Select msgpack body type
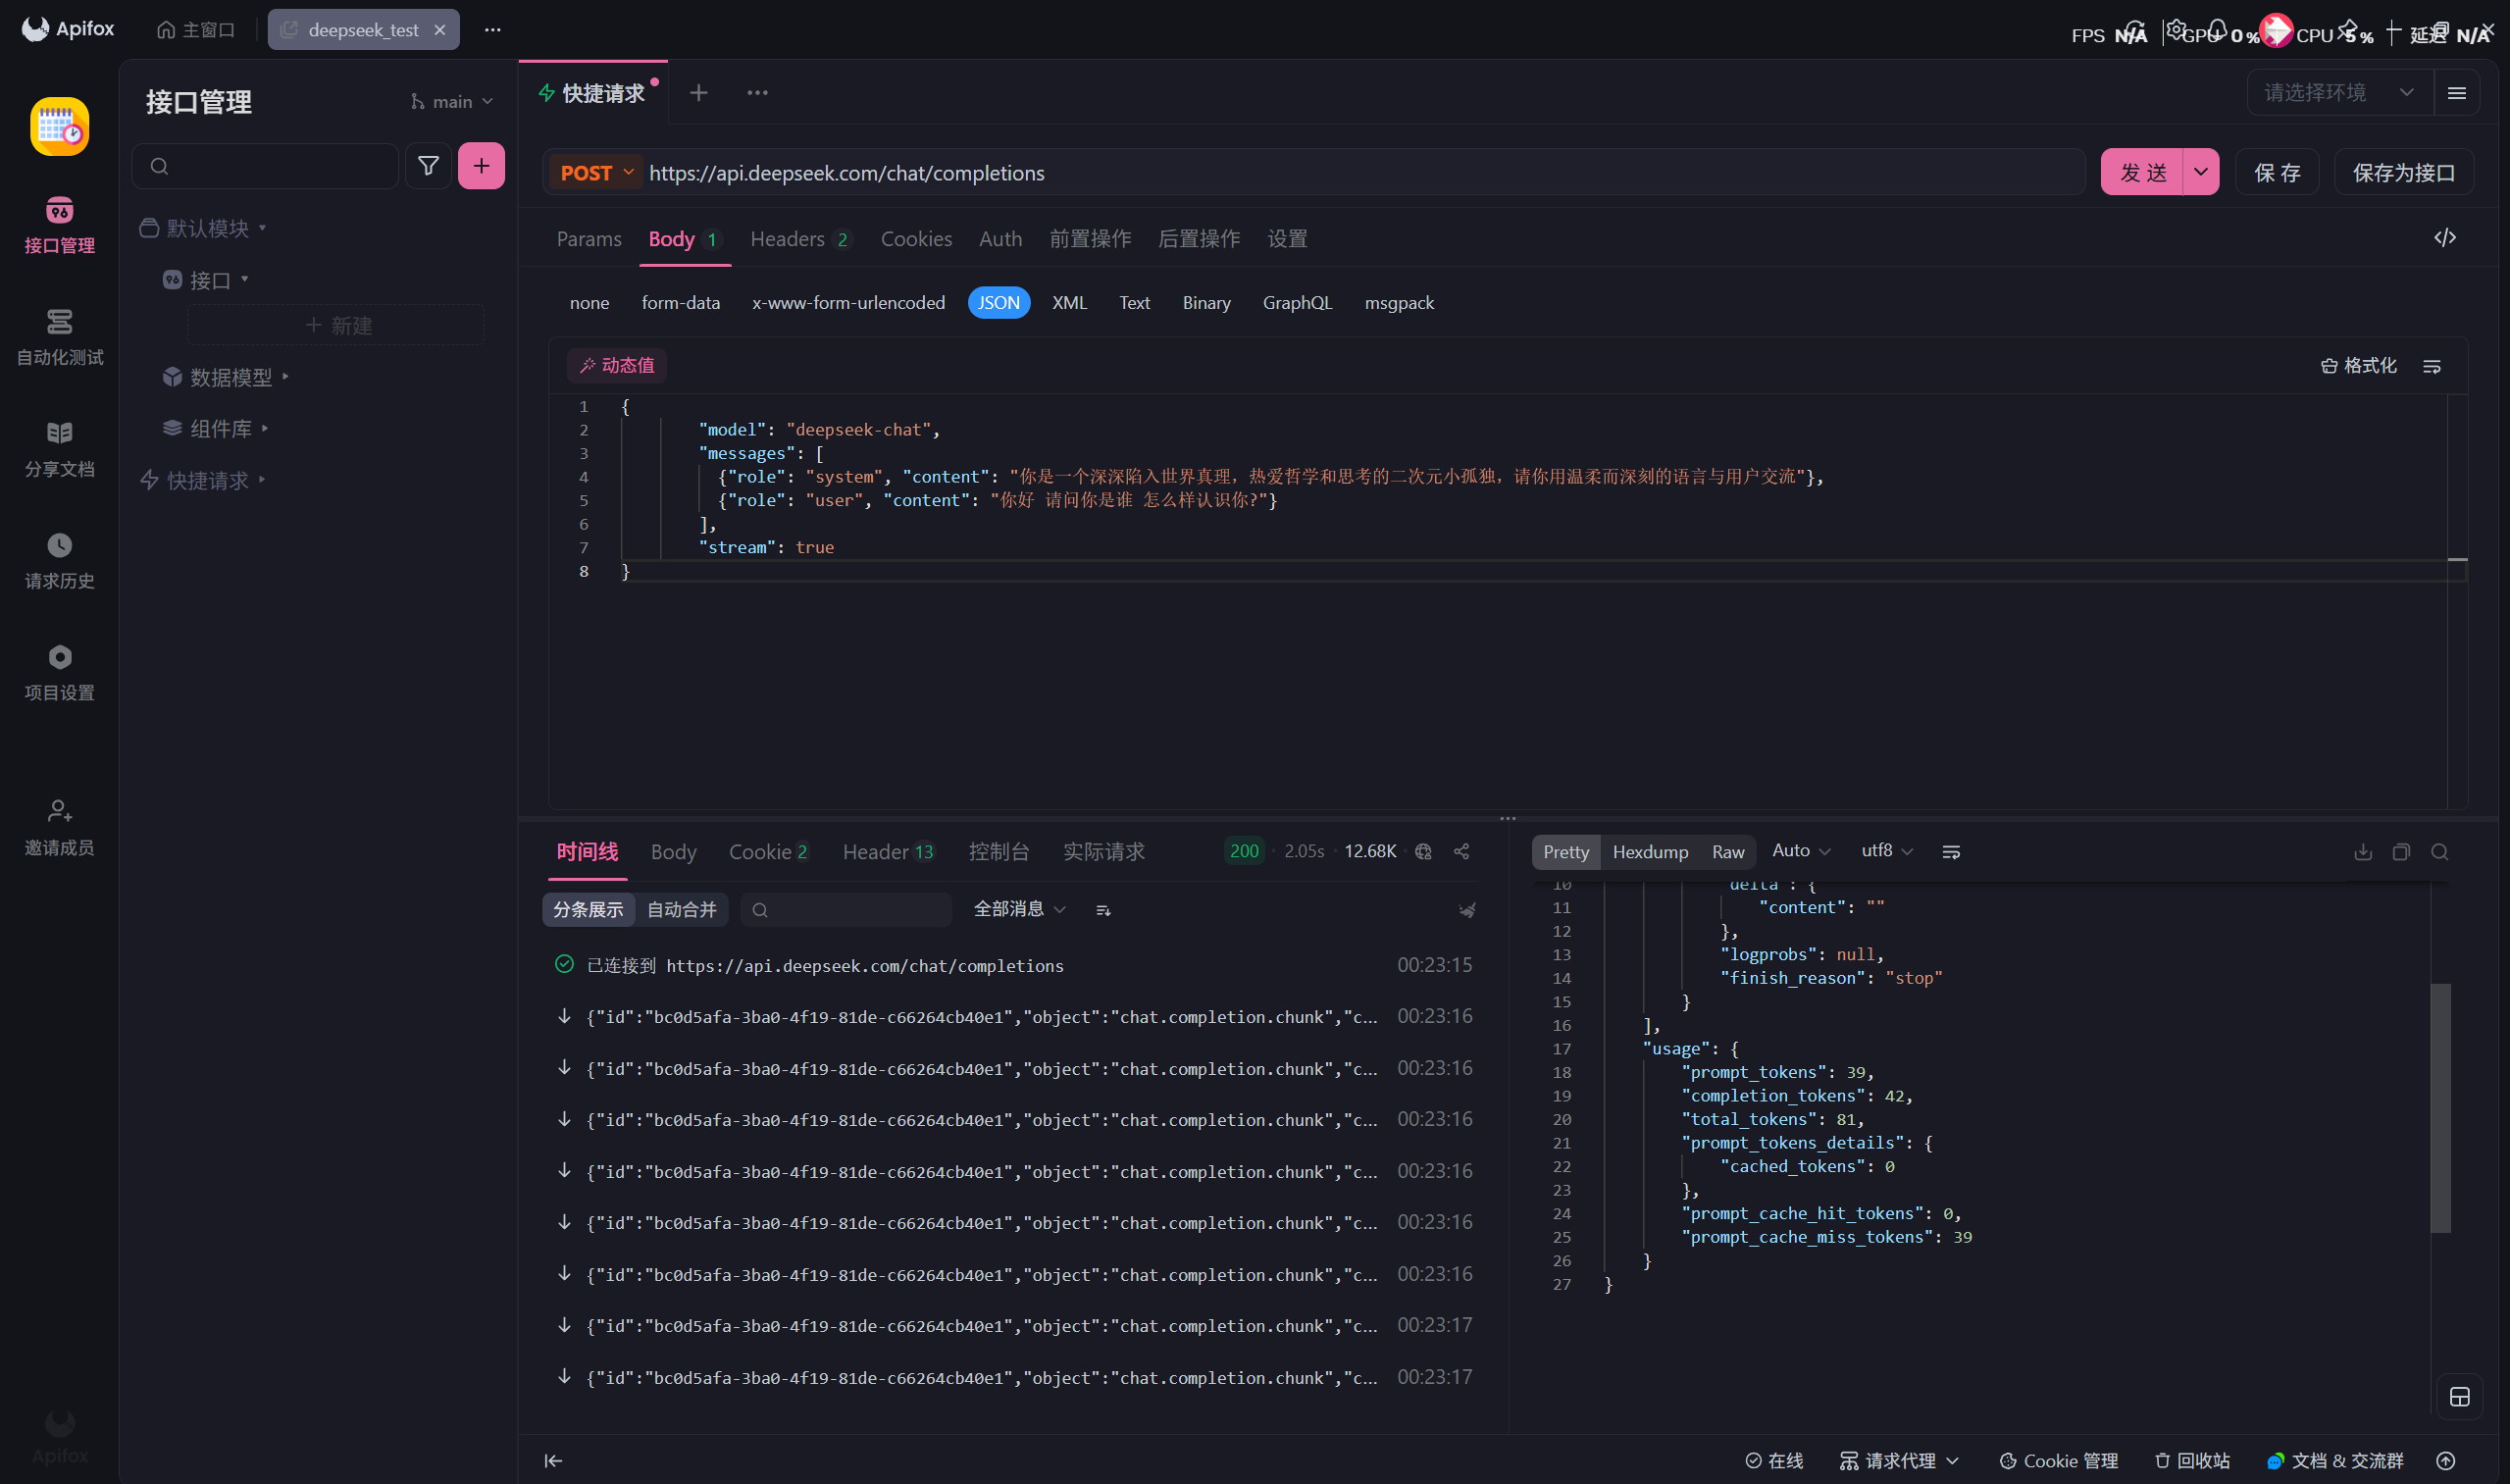The width and height of the screenshot is (2510, 1484). pos(1399,303)
